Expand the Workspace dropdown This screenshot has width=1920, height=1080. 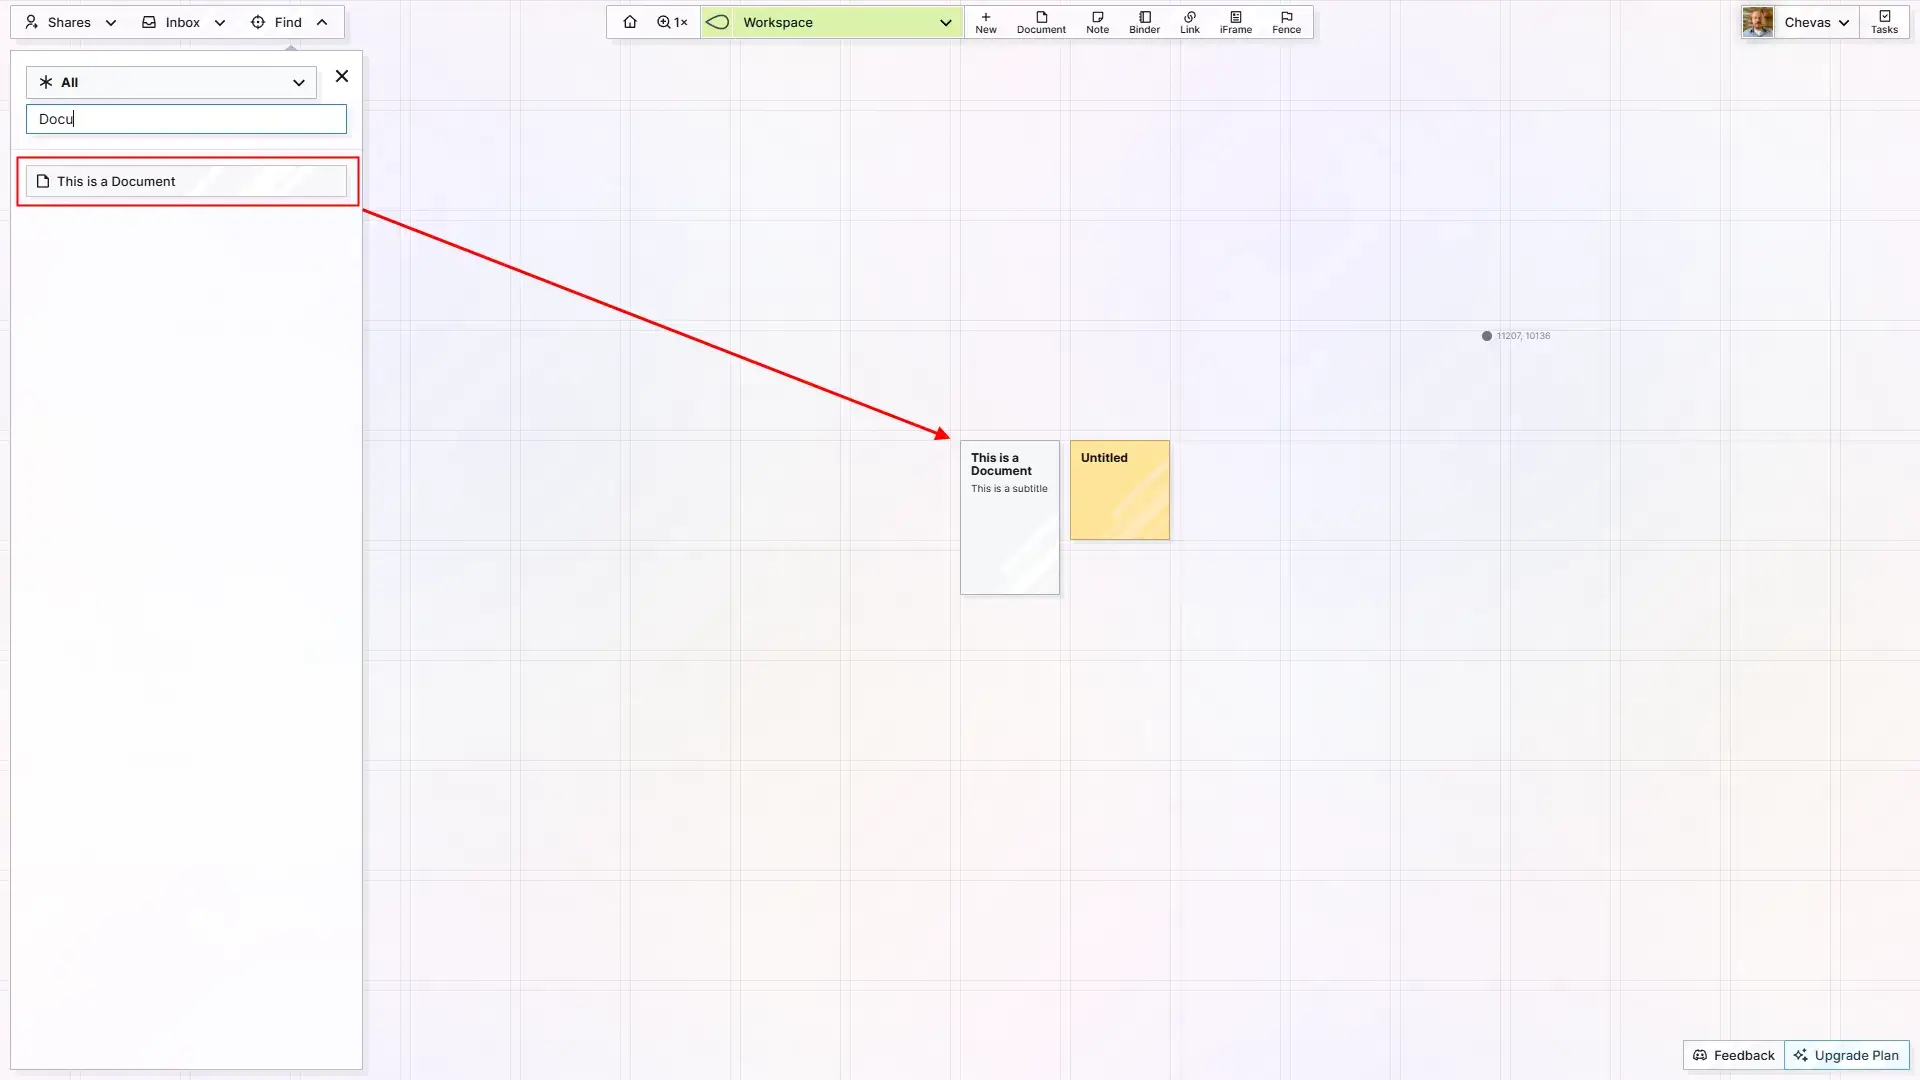(945, 22)
